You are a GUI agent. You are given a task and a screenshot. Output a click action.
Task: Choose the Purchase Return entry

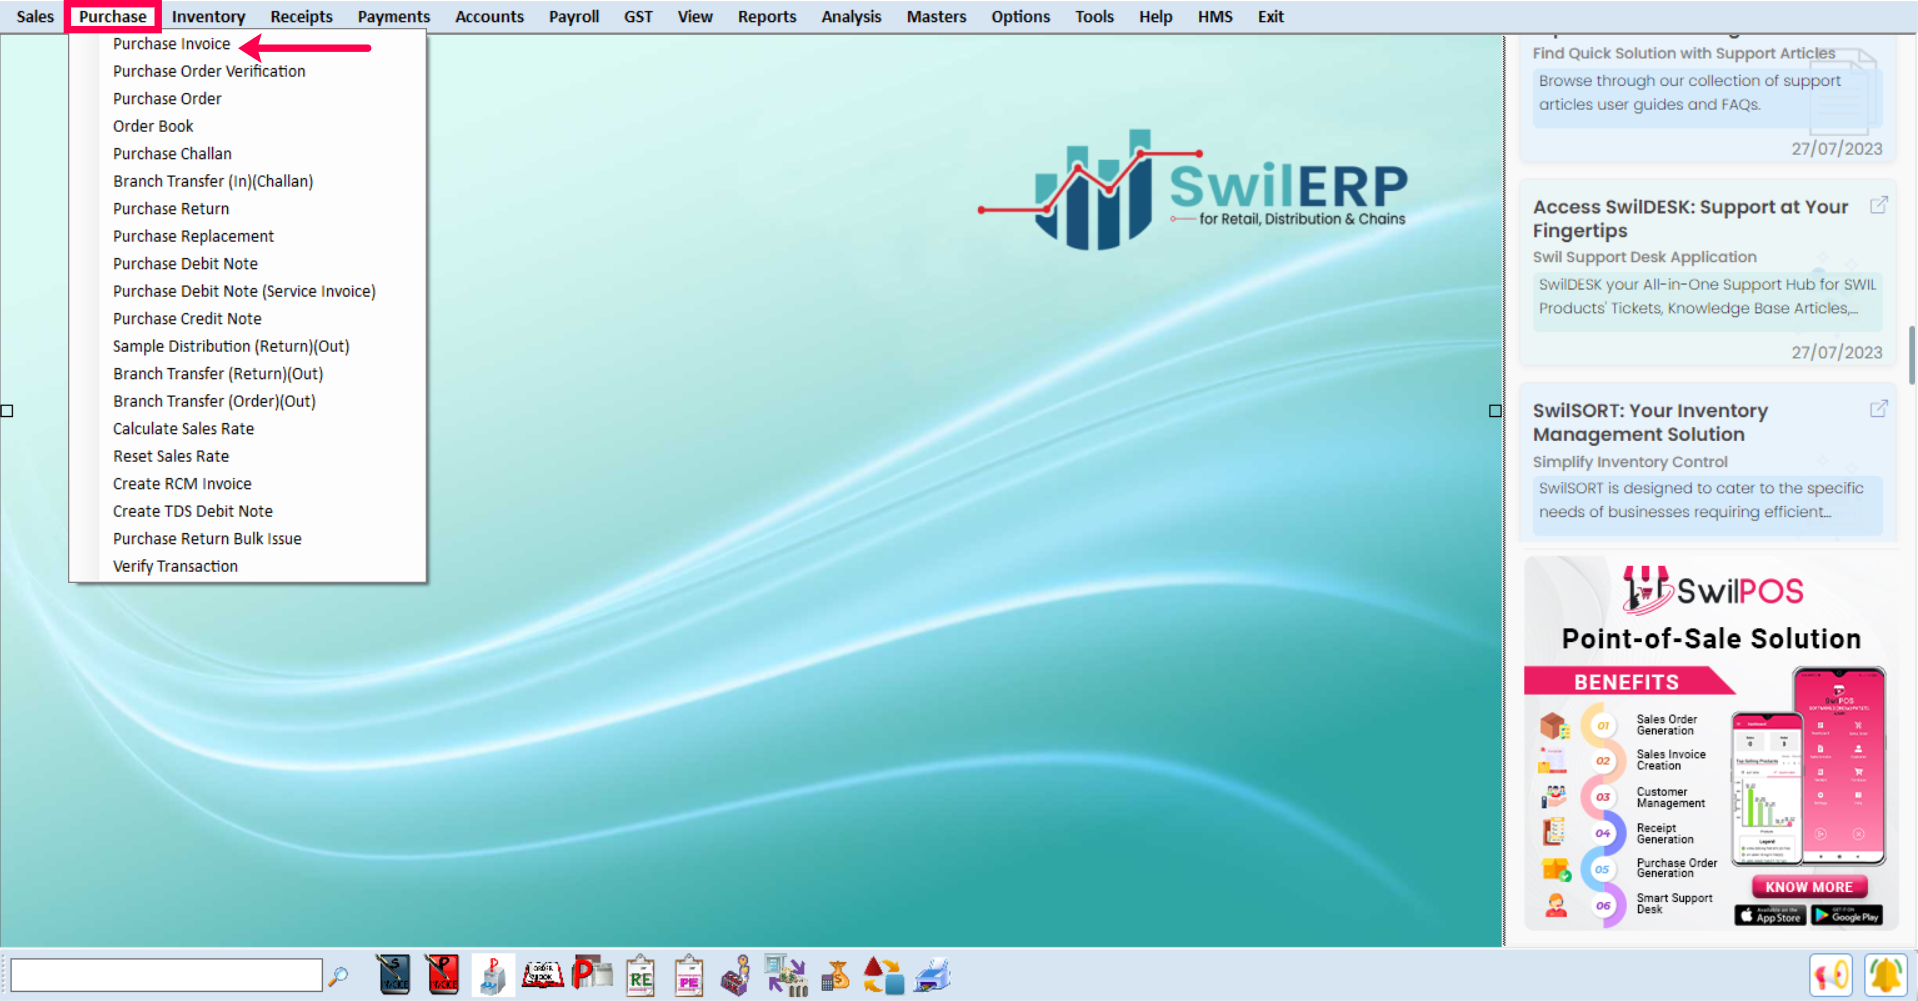pos(171,209)
